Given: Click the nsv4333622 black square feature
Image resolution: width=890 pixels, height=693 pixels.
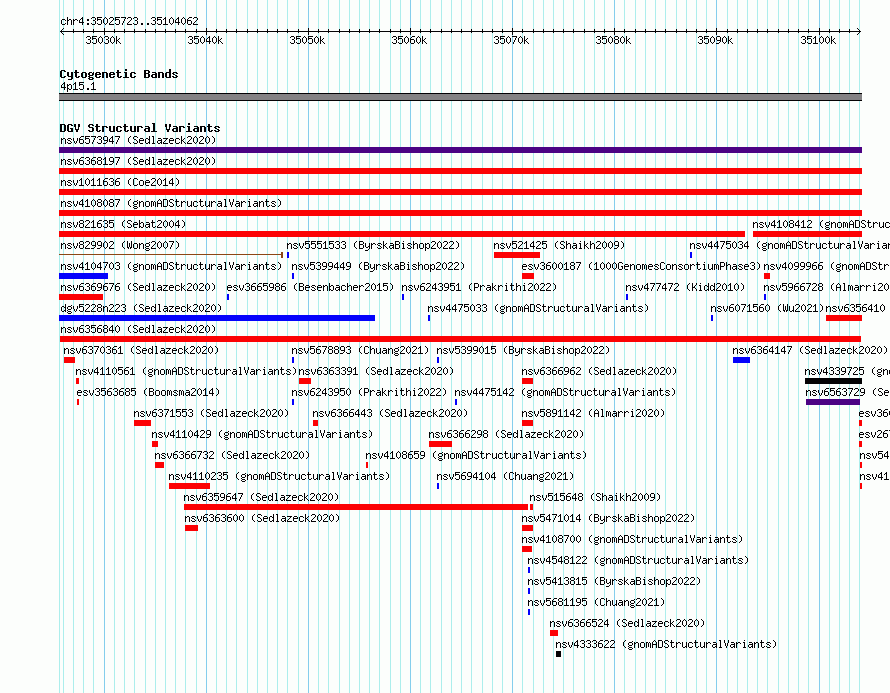Looking at the screenshot, I should 559,654.
